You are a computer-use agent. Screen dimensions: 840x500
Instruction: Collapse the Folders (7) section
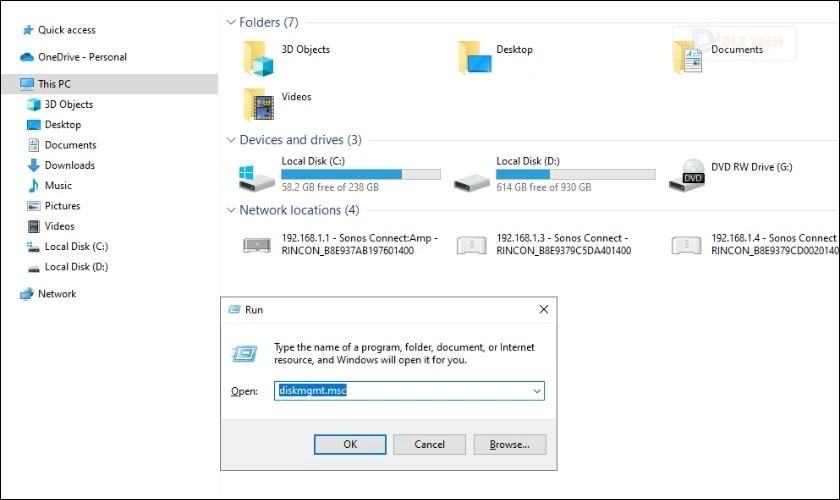click(231, 22)
